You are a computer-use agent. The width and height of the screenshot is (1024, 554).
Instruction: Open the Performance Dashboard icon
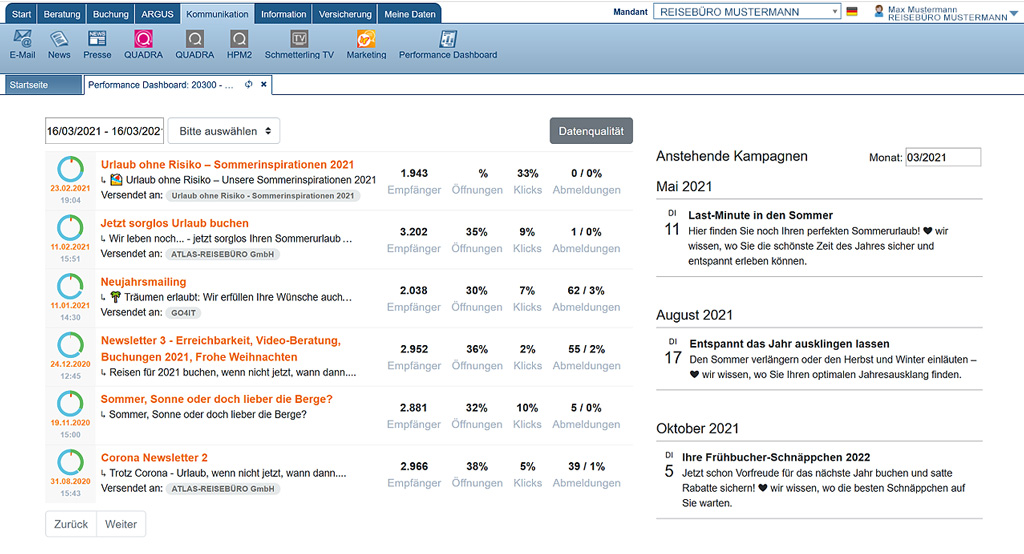coord(448,40)
